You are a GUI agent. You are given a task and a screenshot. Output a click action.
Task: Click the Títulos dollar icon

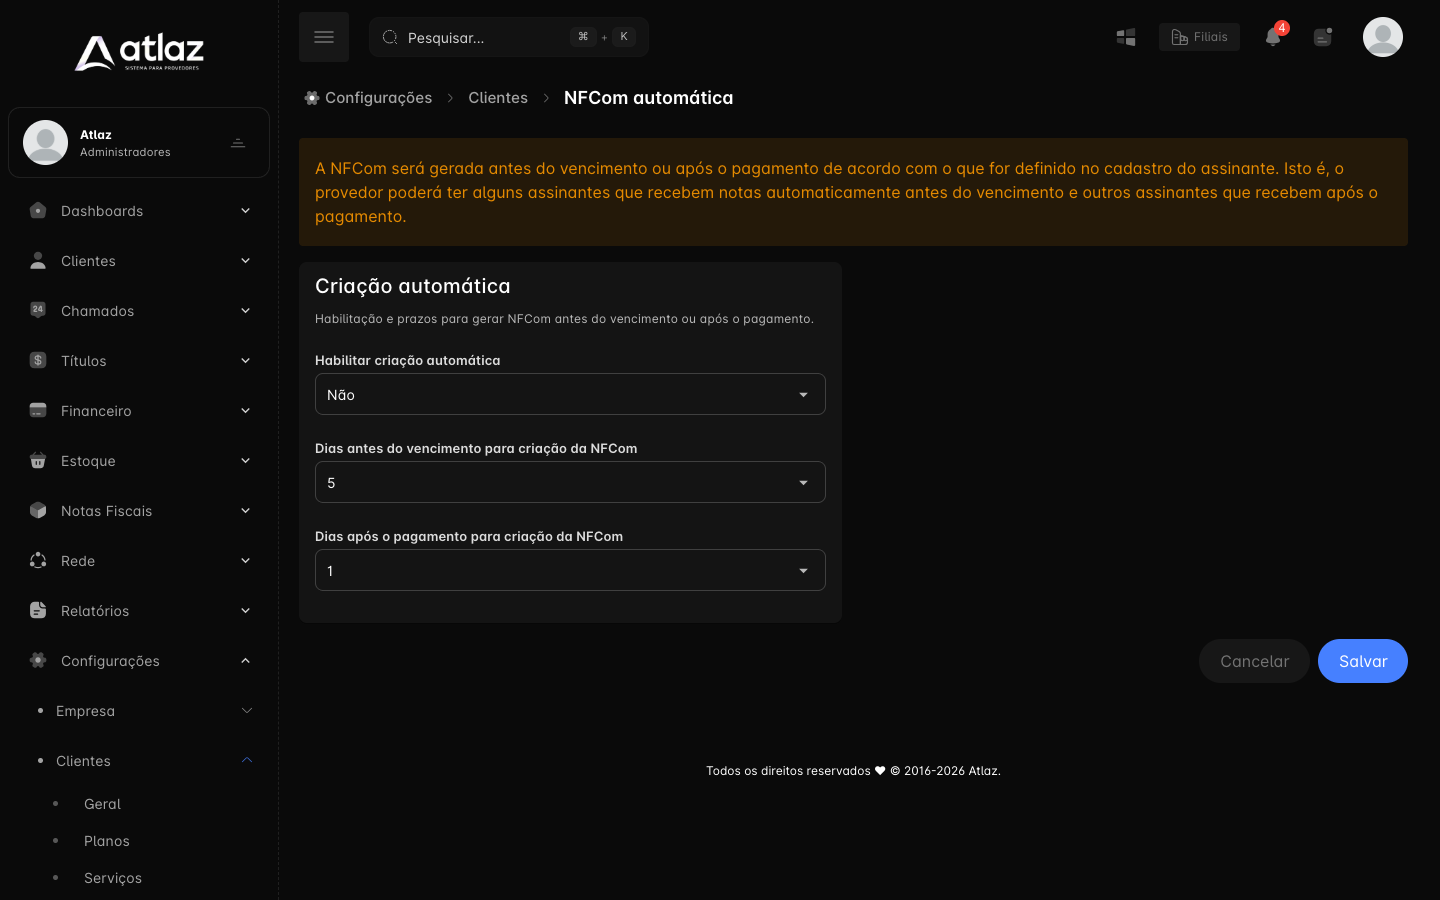[x=38, y=360]
